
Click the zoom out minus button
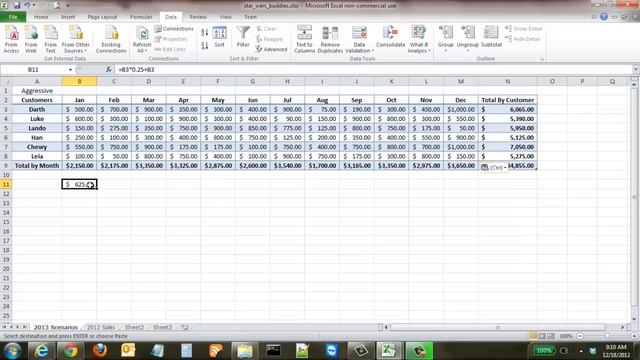tap(580, 336)
